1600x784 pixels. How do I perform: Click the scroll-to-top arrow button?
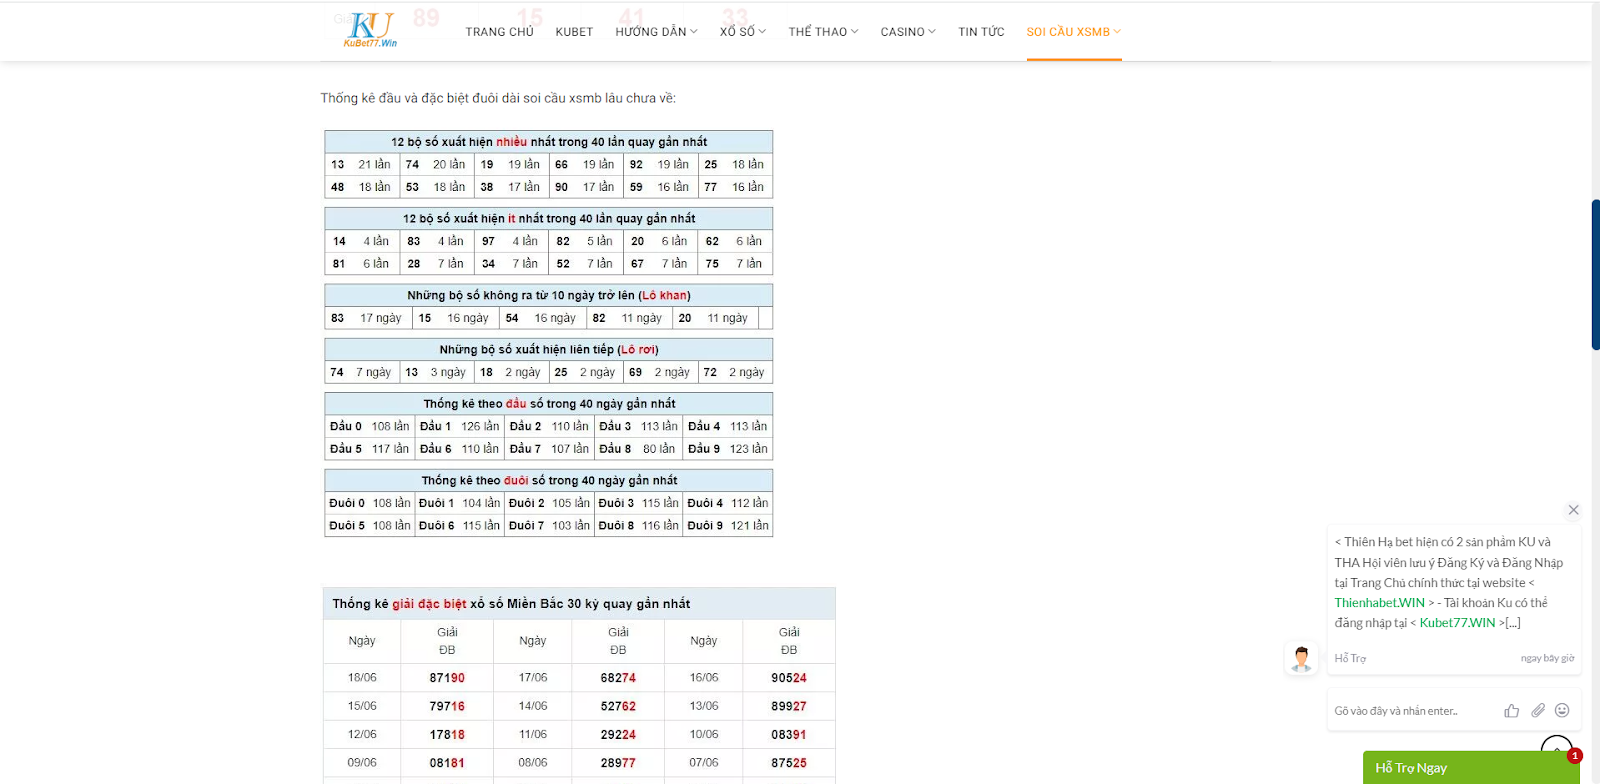(x=1557, y=745)
